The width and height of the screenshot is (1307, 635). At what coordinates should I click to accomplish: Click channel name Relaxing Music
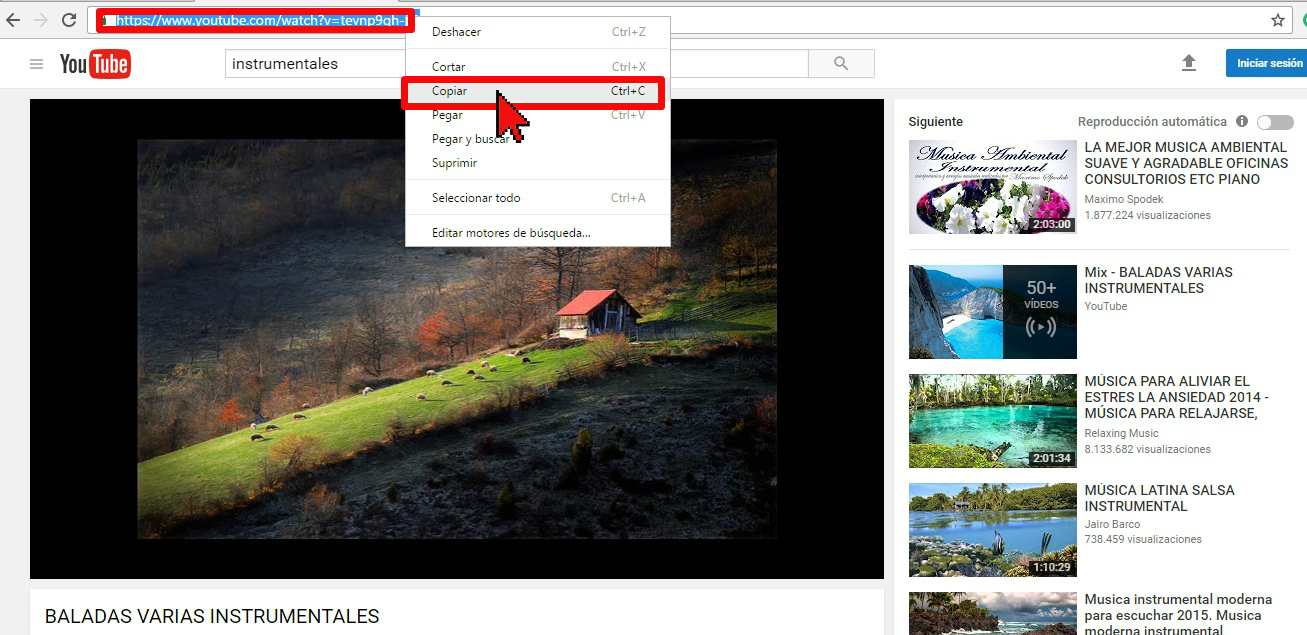click(x=1121, y=433)
